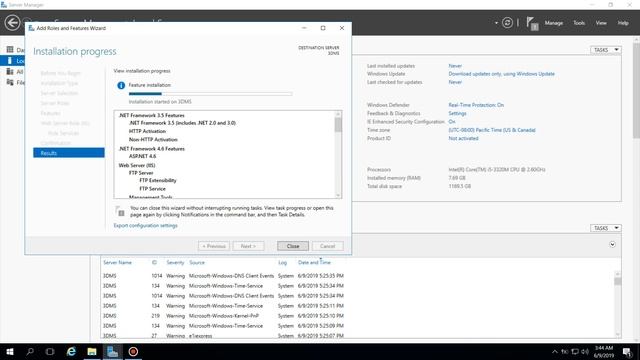Viewport: 640px width, 360px height.
Task: Select the Results step in wizard
Action: [69, 153]
